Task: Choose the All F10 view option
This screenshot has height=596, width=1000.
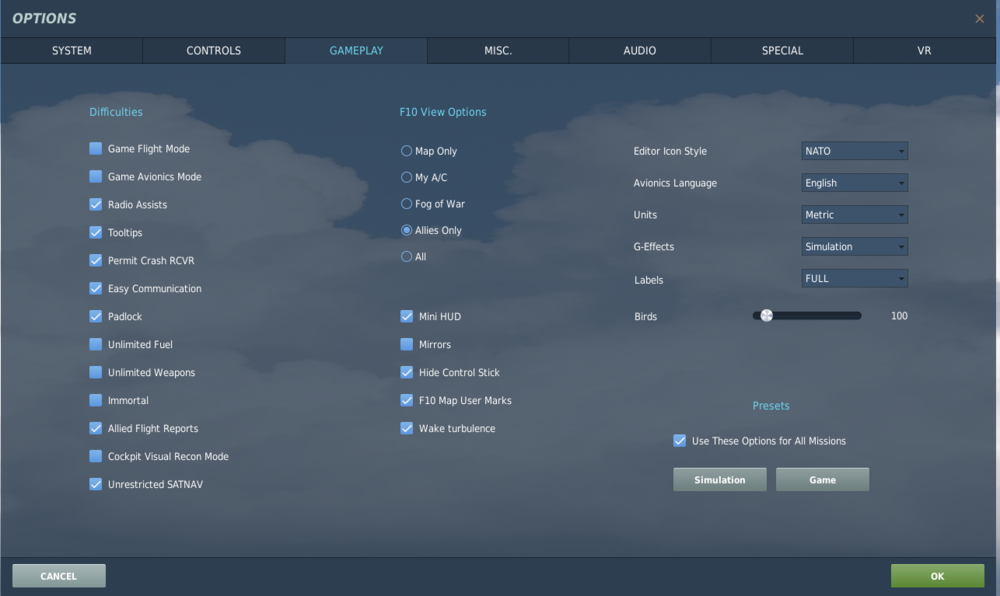Action: tap(404, 255)
